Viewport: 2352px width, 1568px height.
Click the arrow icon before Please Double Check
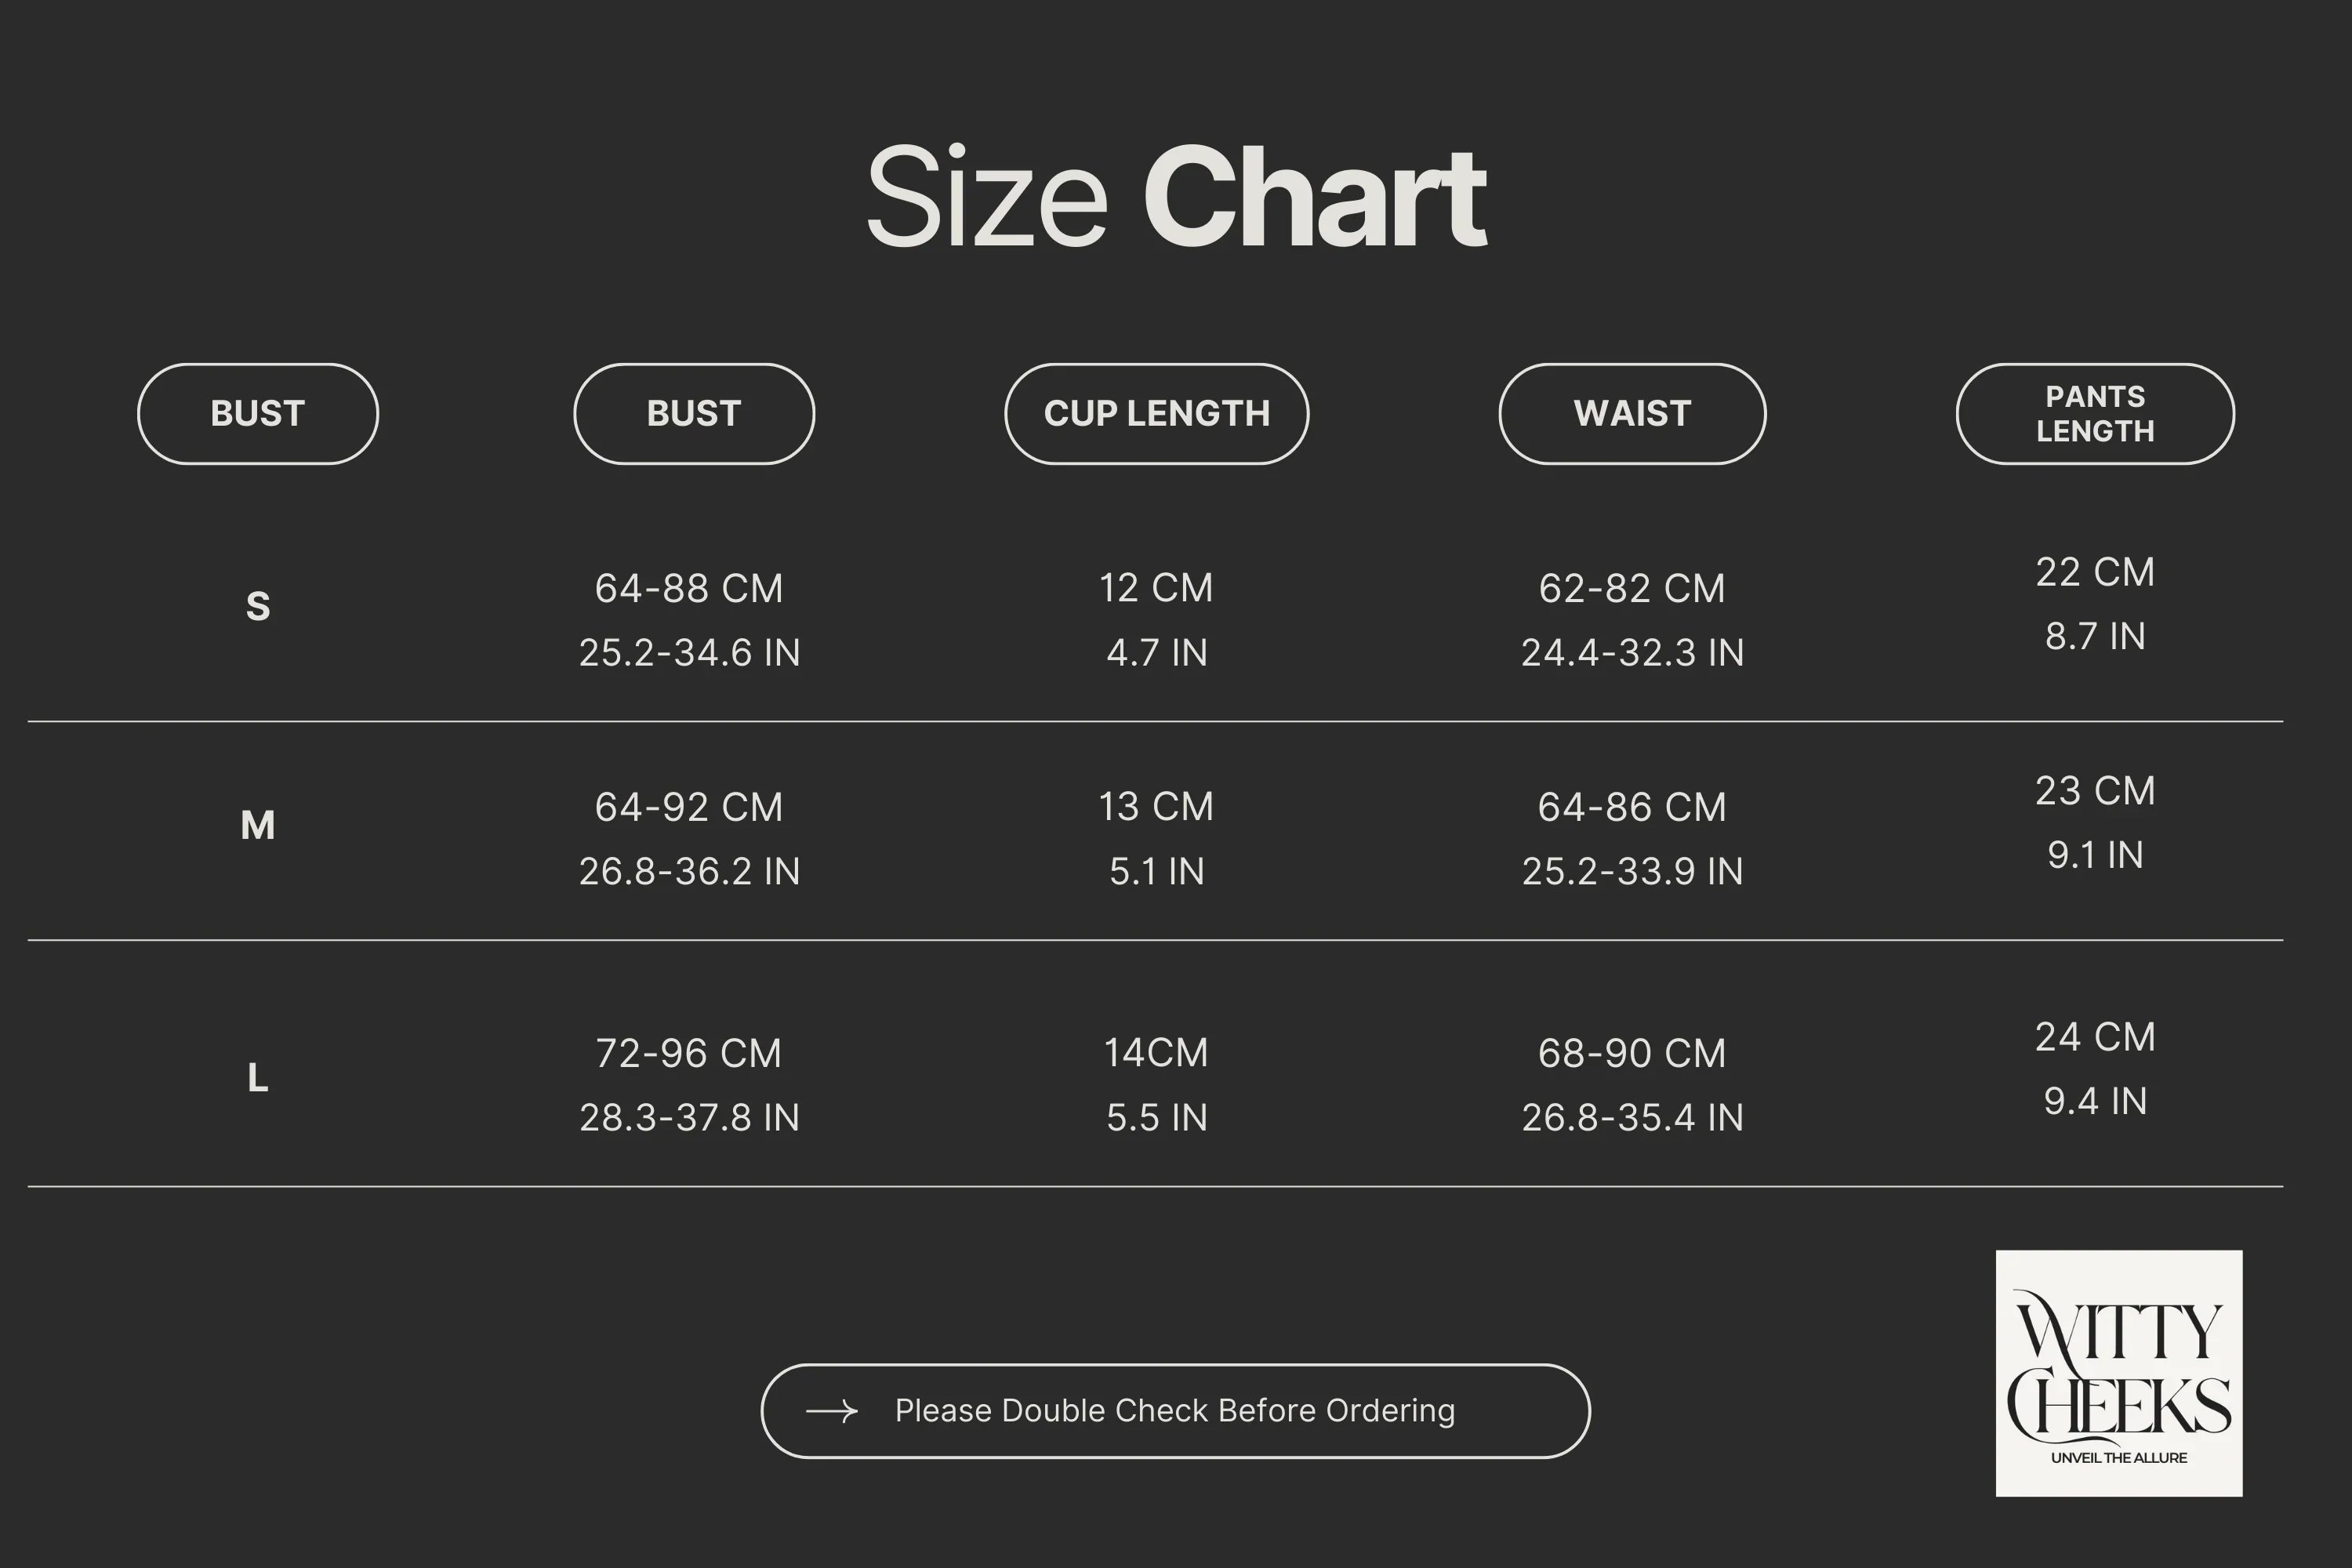pyautogui.click(x=832, y=1411)
